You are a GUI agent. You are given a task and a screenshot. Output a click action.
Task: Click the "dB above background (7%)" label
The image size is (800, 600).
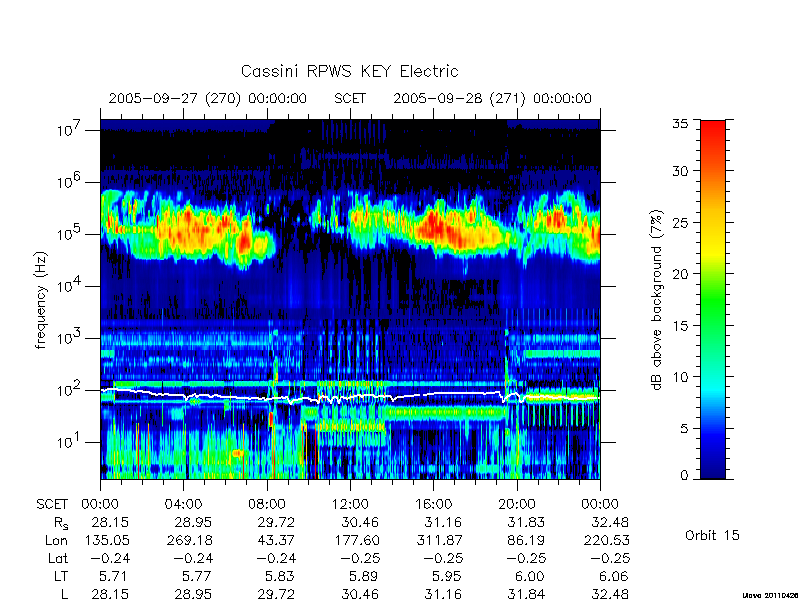click(x=657, y=300)
